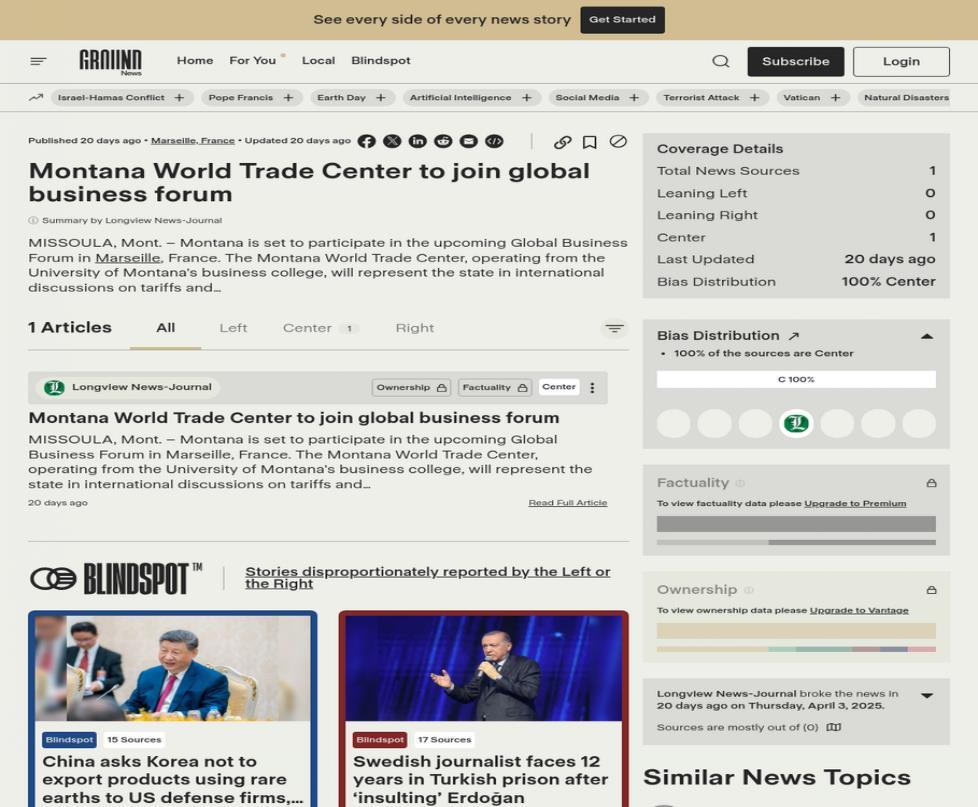
Task: Click the Bias Distribution arrow icon
Action: coord(793,336)
